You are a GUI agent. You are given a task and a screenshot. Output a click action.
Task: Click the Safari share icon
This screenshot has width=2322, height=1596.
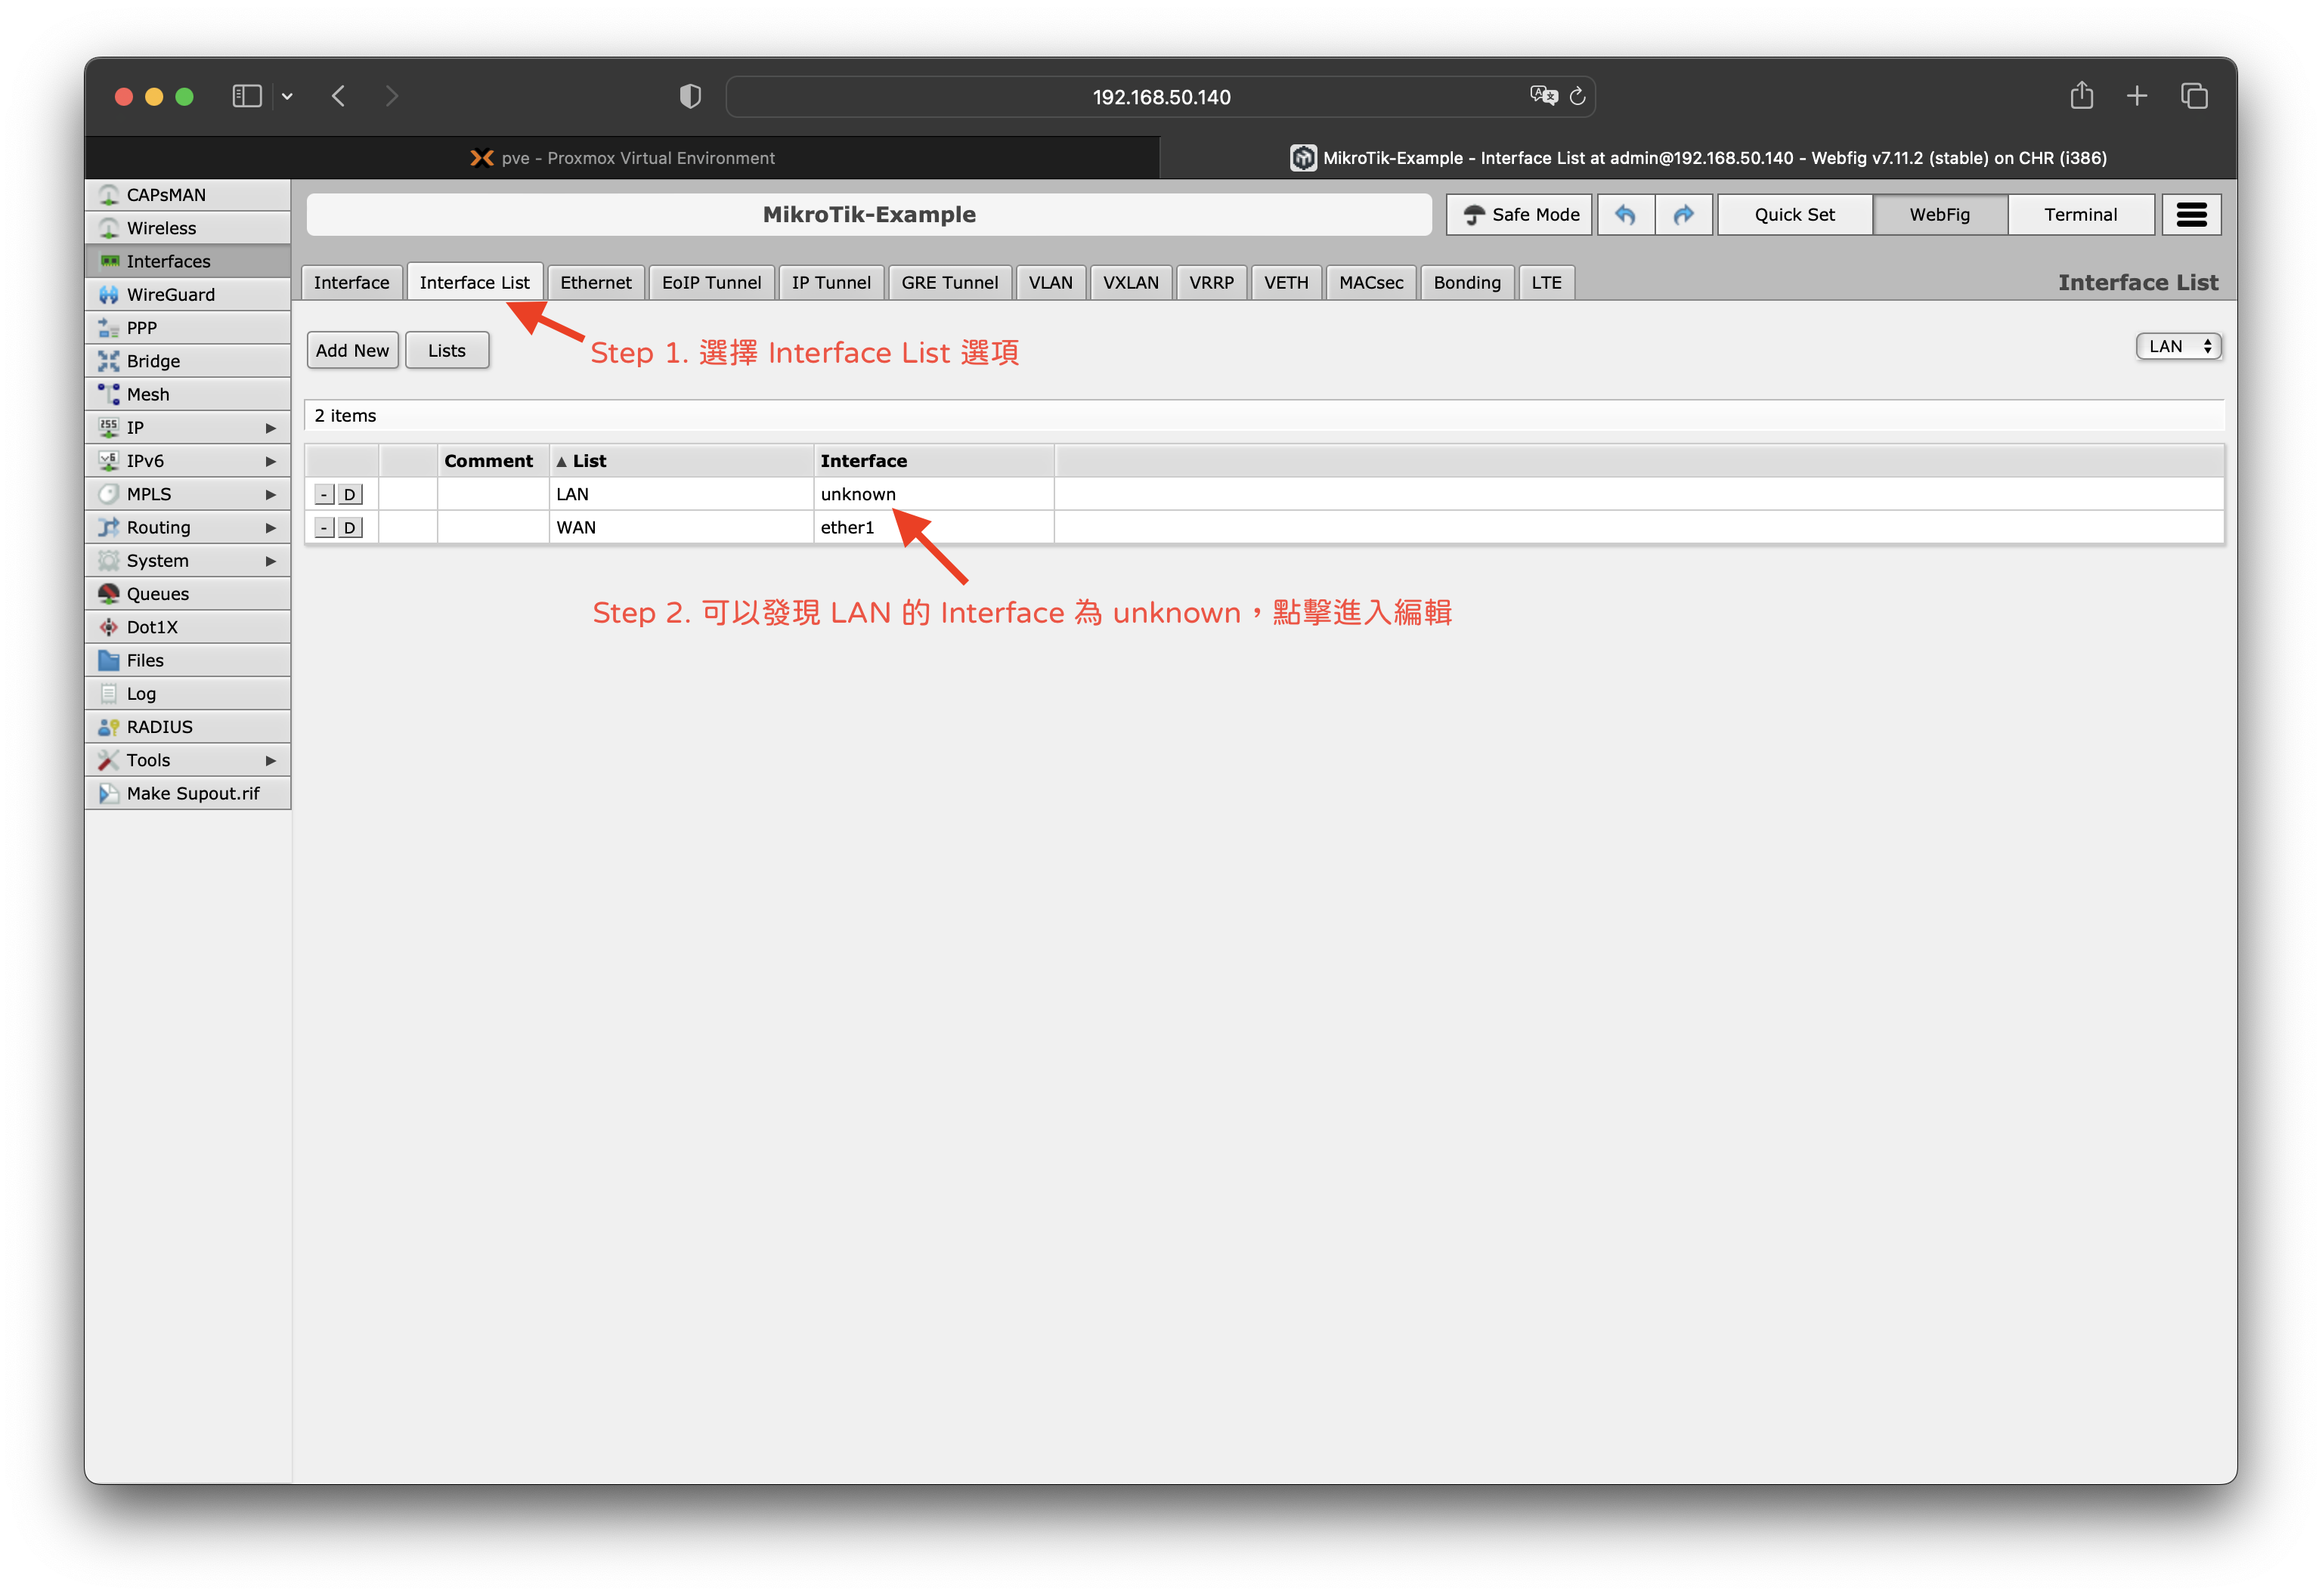click(x=2082, y=96)
